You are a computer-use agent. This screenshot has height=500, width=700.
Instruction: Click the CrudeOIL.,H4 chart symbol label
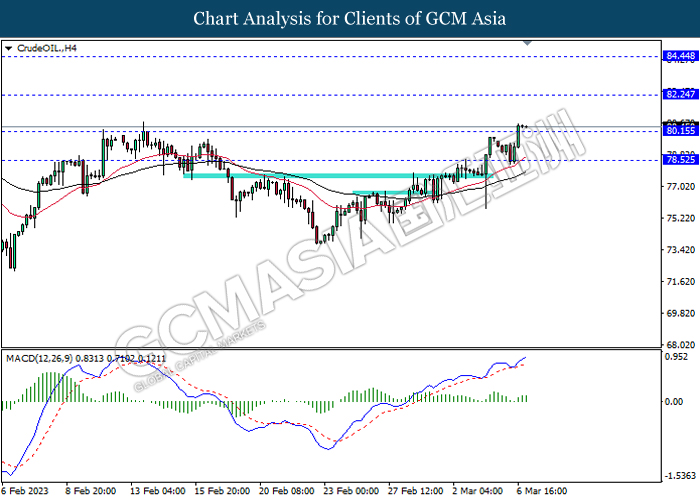47,48
